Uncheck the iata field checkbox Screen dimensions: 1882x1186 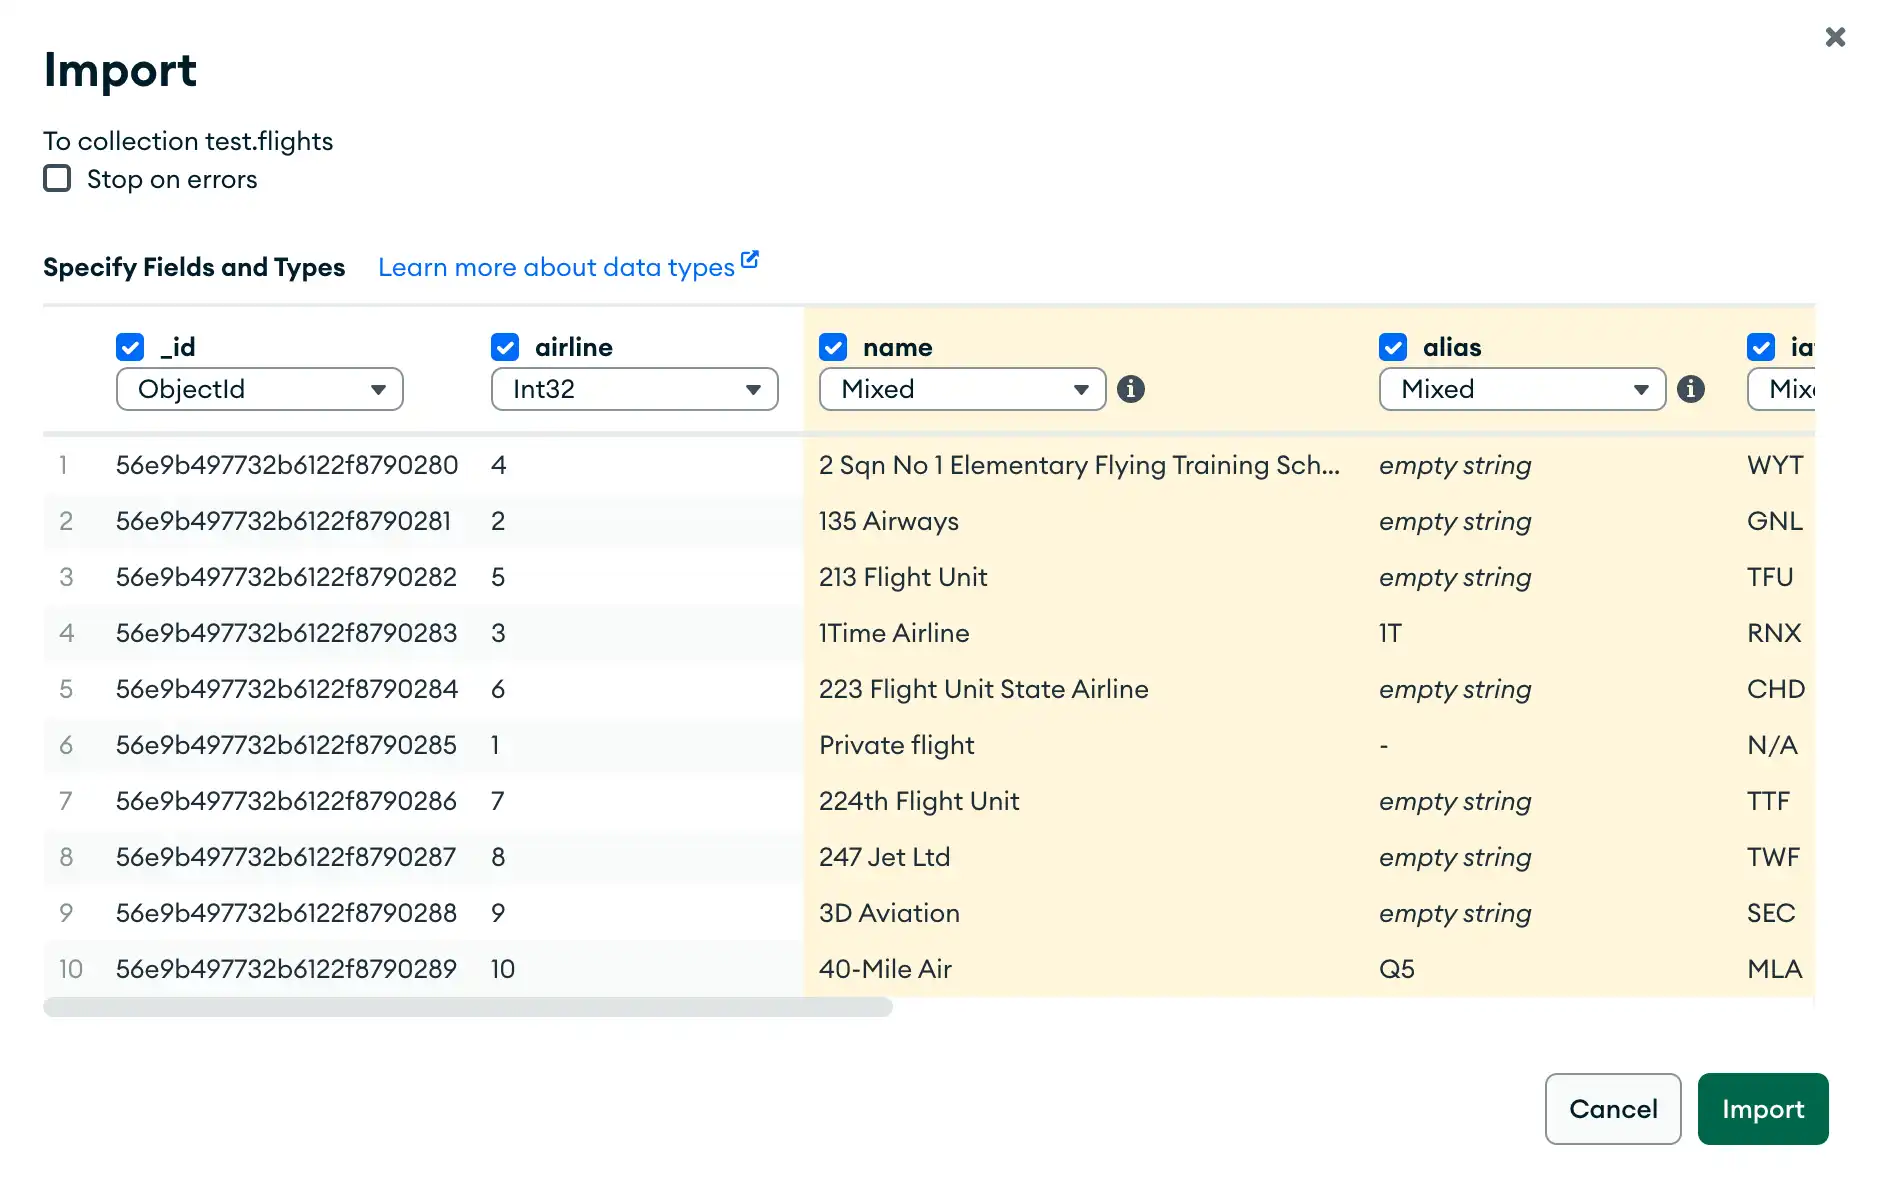click(1761, 347)
